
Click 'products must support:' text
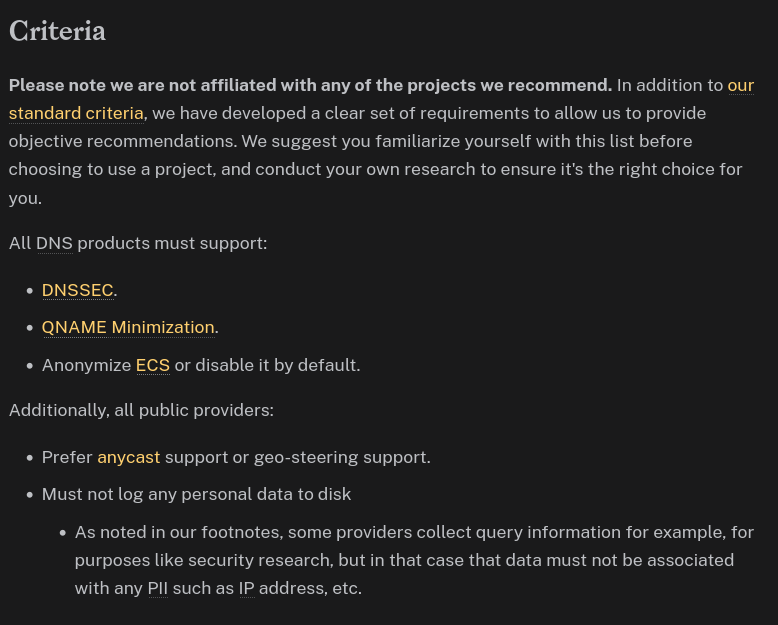pos(172,243)
